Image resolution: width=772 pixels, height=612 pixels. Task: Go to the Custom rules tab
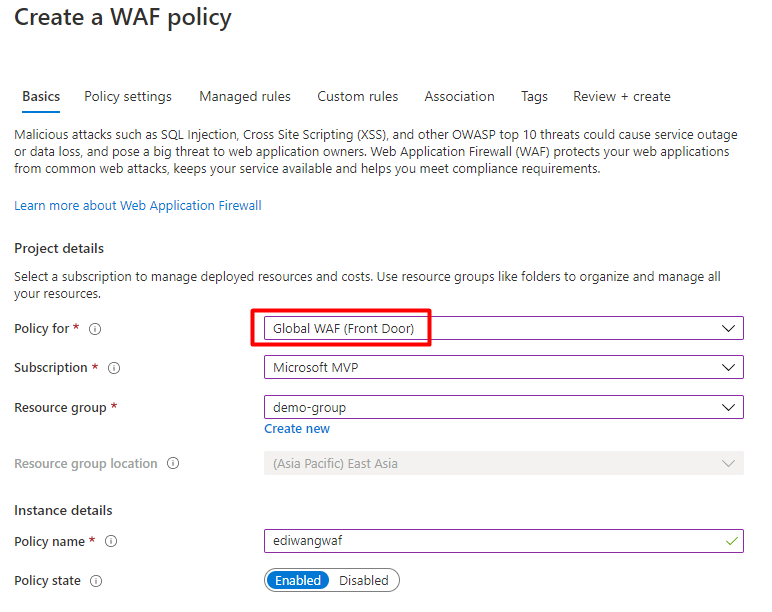pyautogui.click(x=357, y=97)
